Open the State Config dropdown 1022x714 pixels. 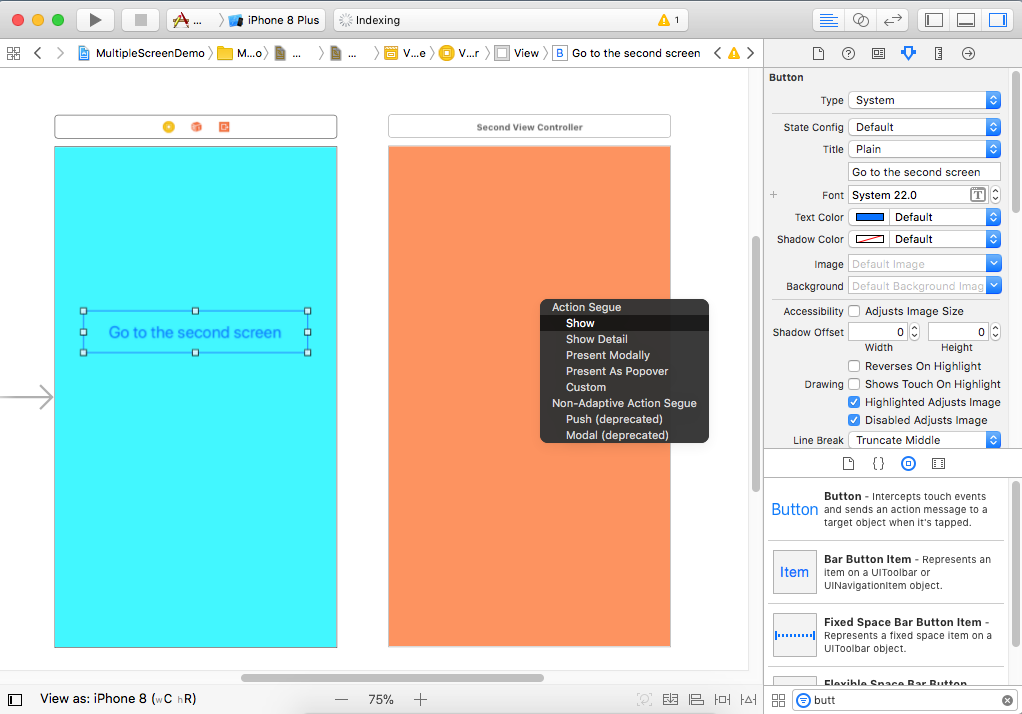tap(924, 127)
